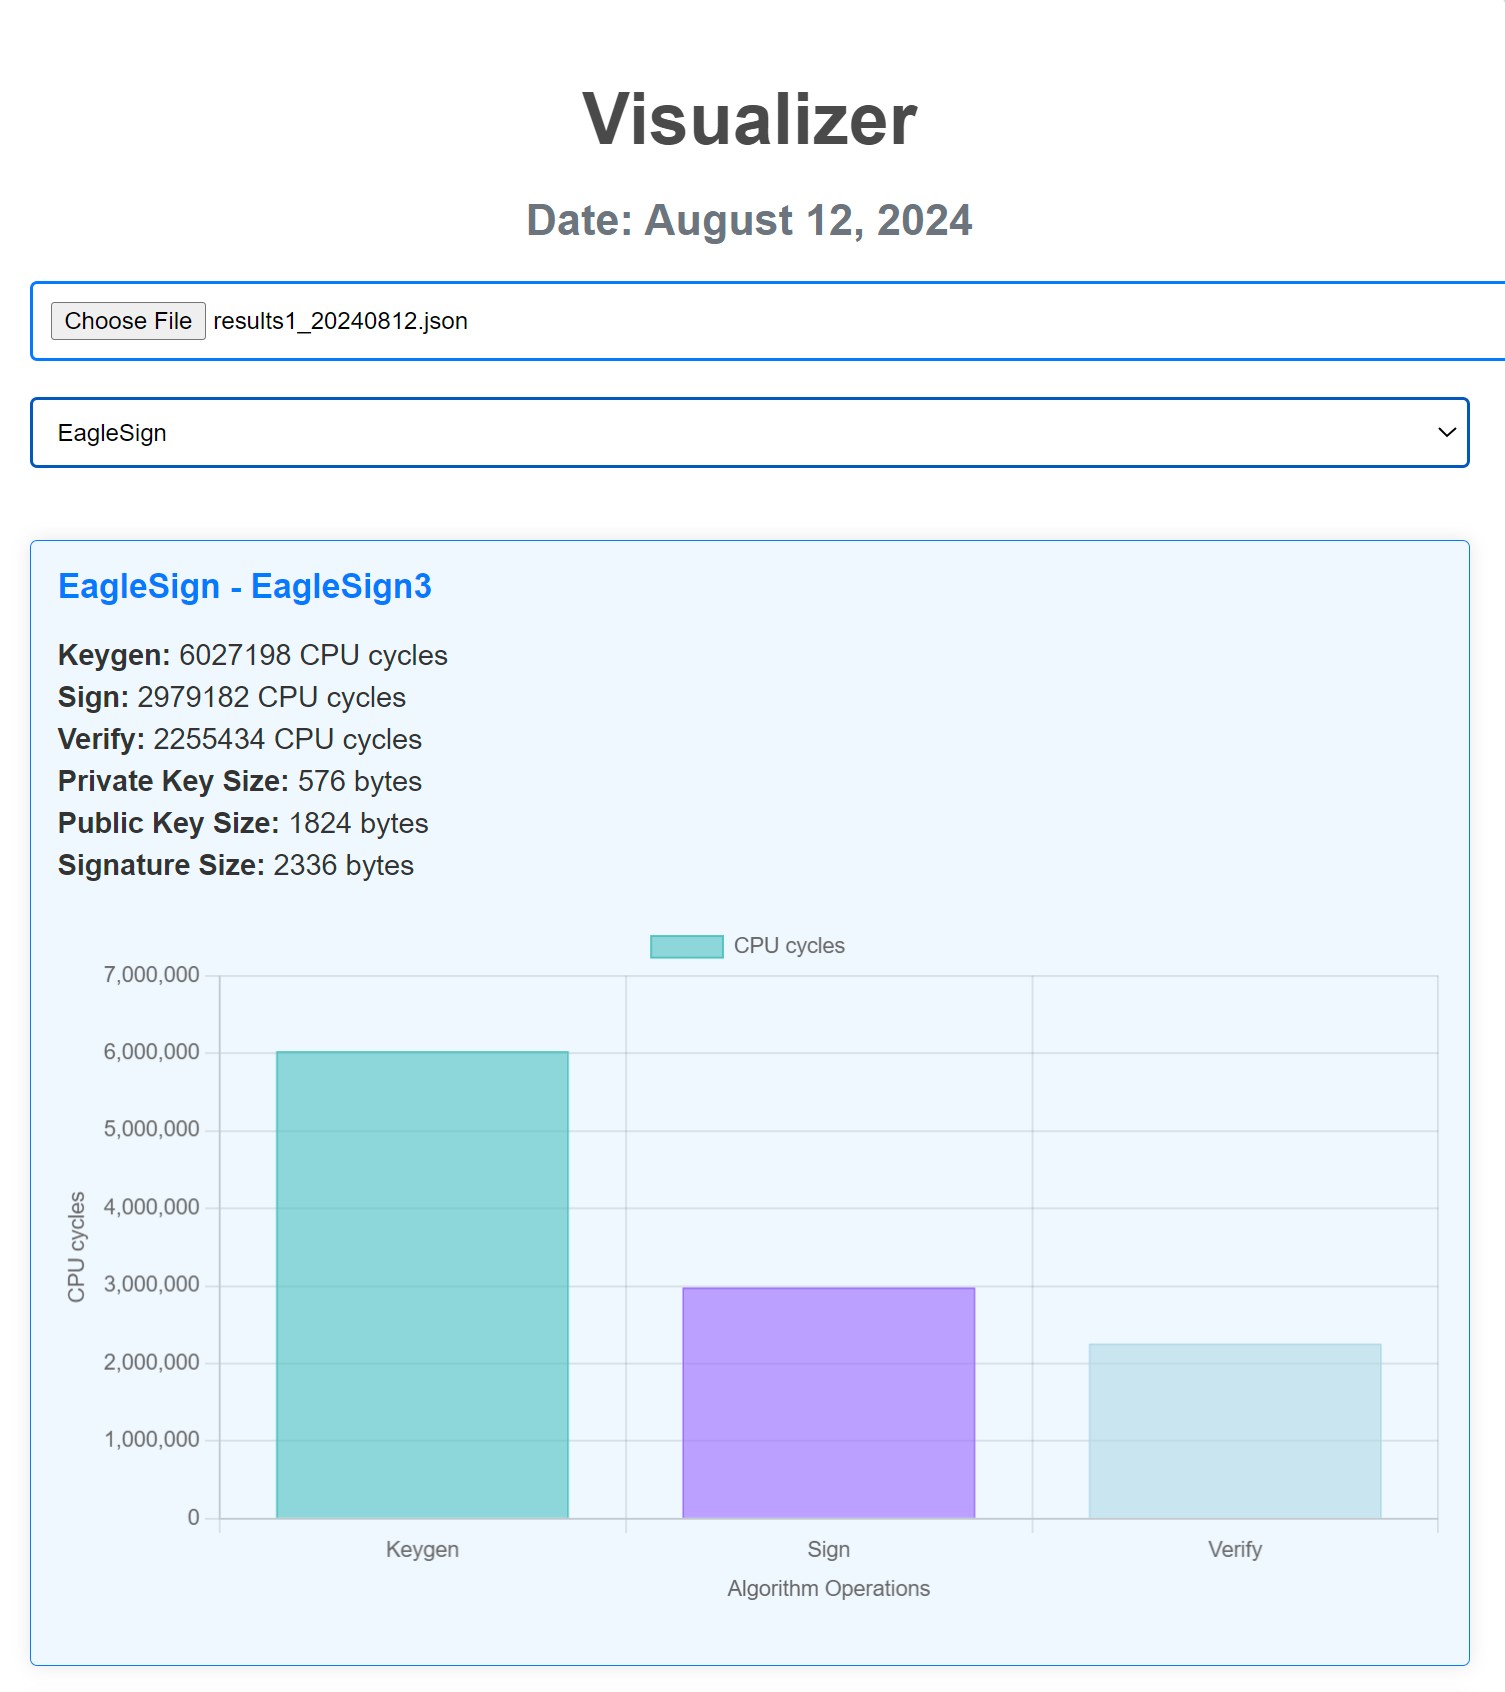Click the dropdown chevron arrow
This screenshot has width=1505, height=1692.
(1446, 432)
